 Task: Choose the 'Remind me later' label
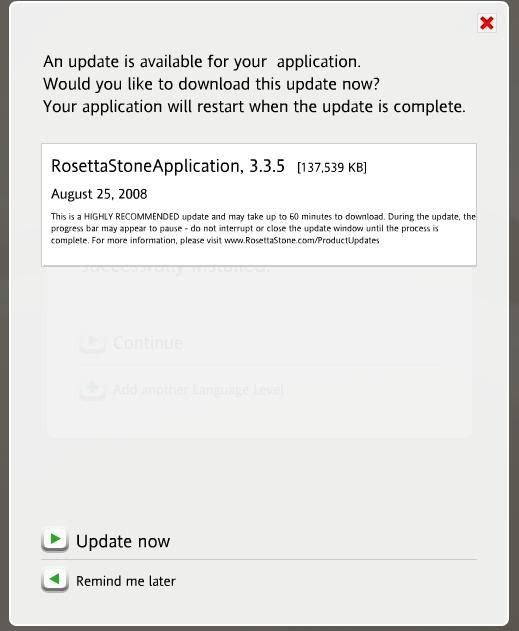(x=126, y=581)
